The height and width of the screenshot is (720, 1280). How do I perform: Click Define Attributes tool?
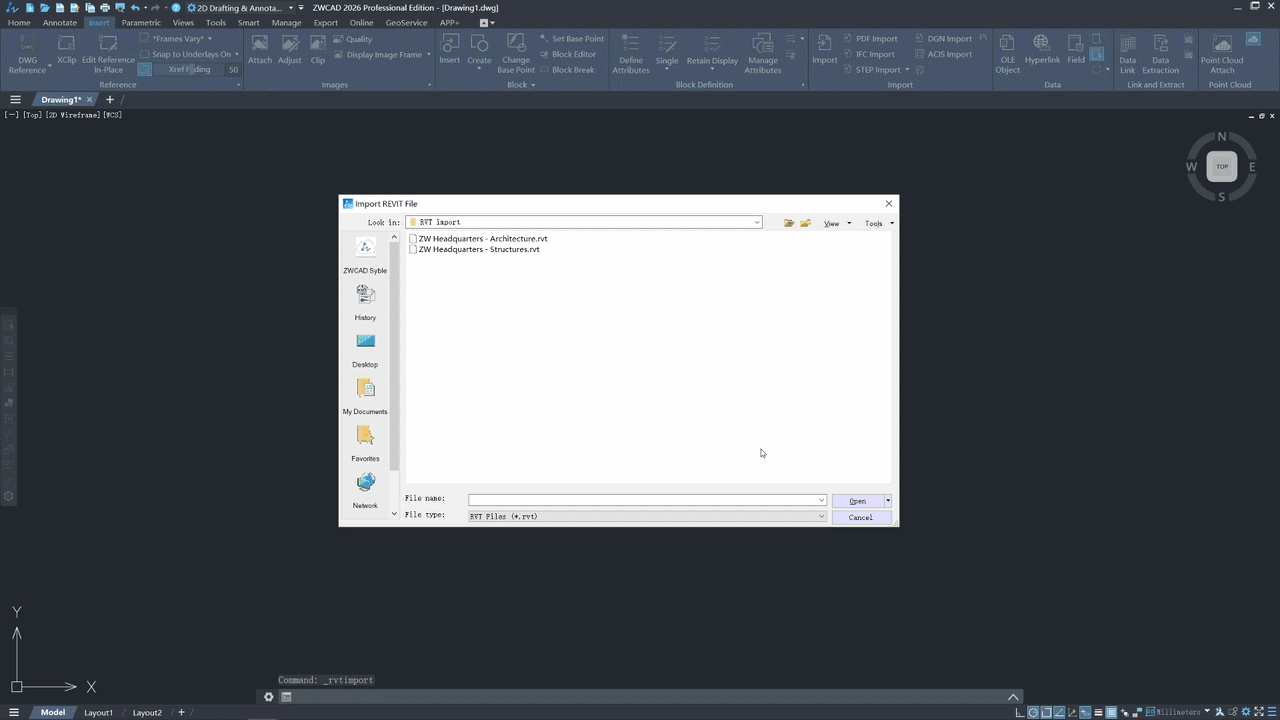631,55
